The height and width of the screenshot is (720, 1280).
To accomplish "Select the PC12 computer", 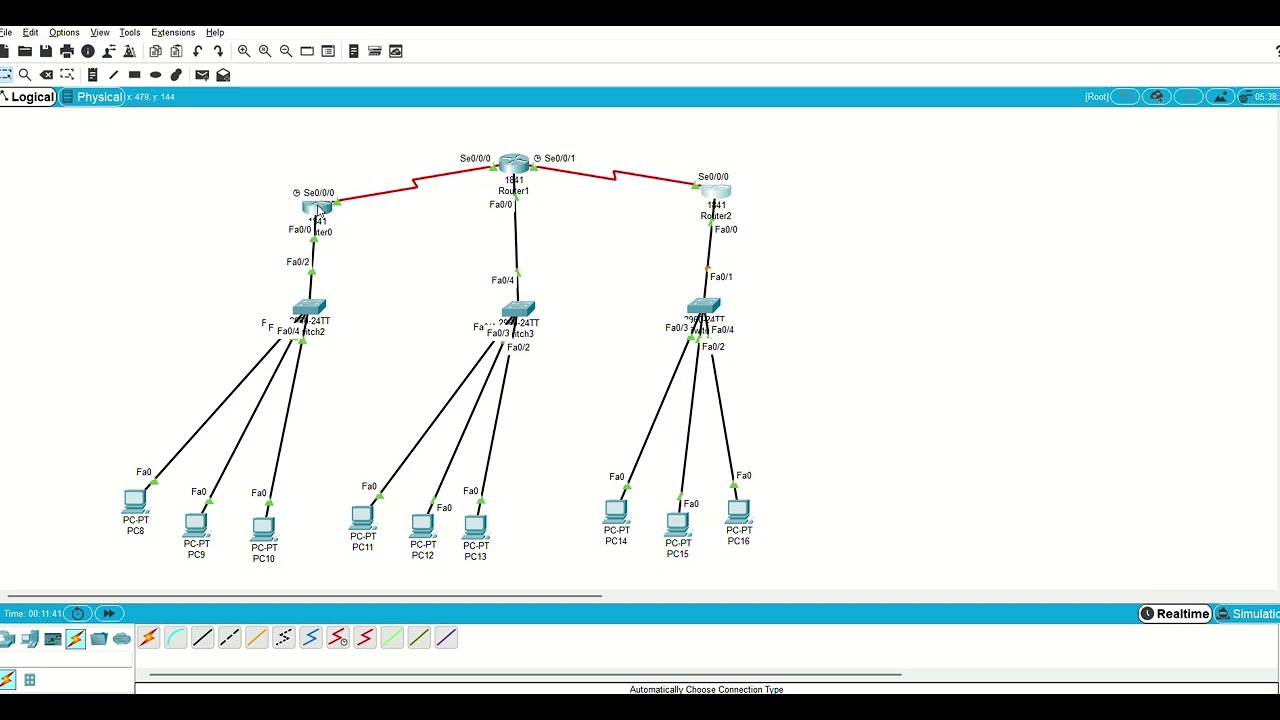I will 423,526.
